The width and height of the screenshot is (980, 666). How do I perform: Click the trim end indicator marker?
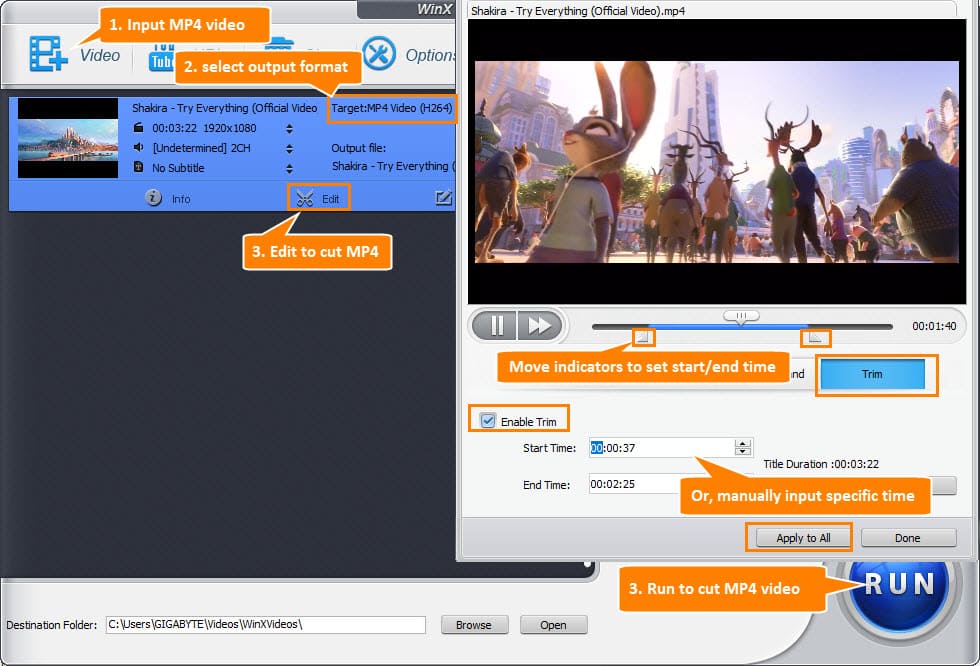click(x=815, y=337)
